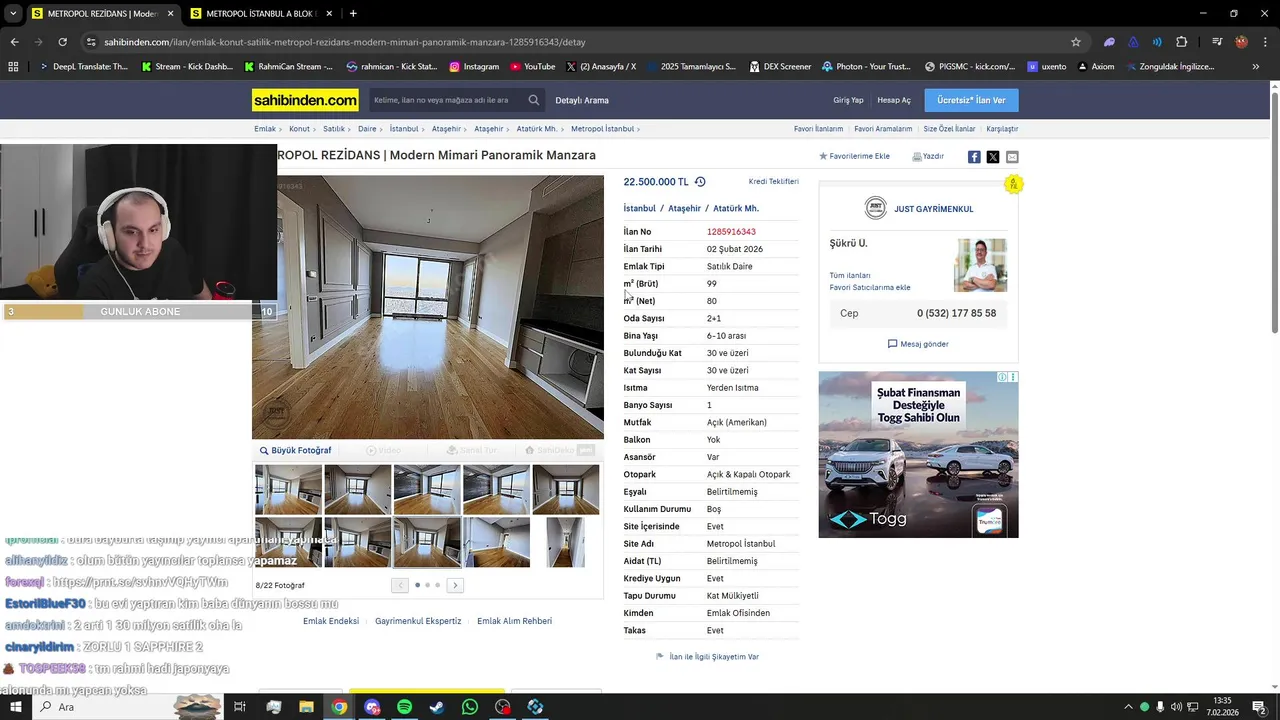Share the listing on Facebook
1280x720 pixels.
pyautogui.click(x=974, y=157)
